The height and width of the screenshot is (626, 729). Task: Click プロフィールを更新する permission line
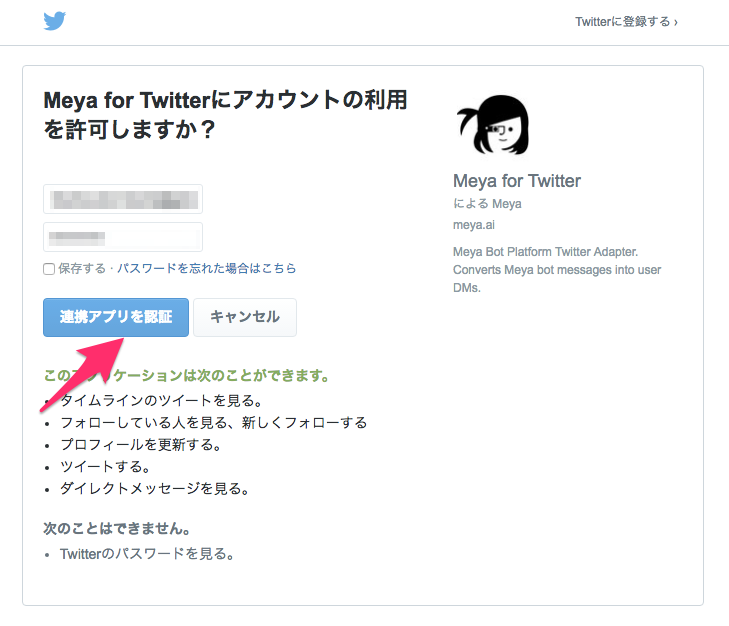(142, 444)
